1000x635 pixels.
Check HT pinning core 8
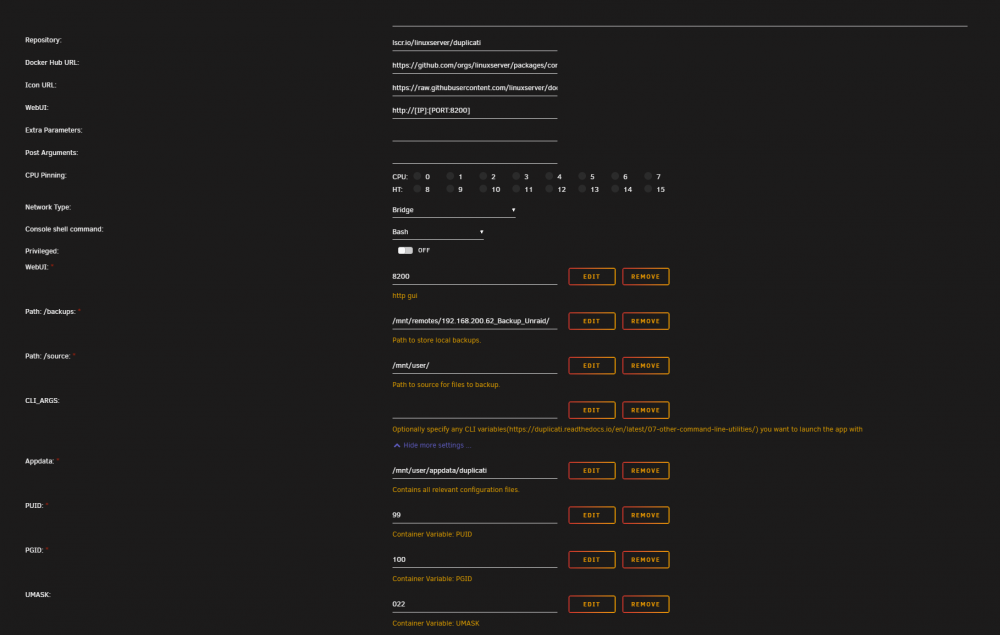click(417, 189)
